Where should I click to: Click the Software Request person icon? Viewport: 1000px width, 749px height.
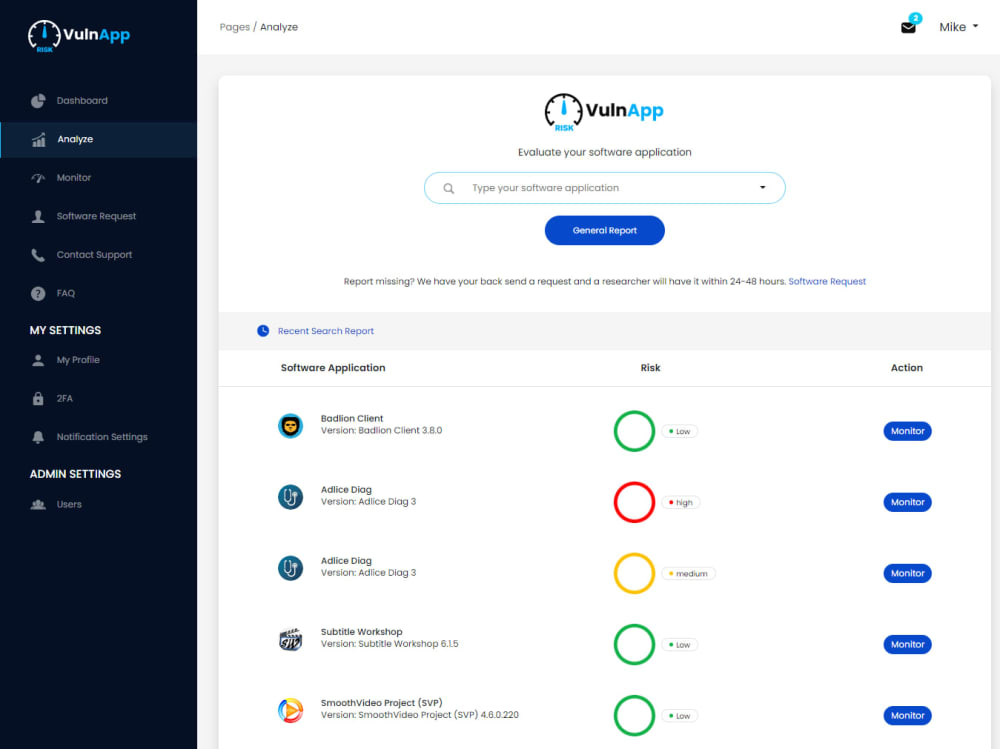38,216
